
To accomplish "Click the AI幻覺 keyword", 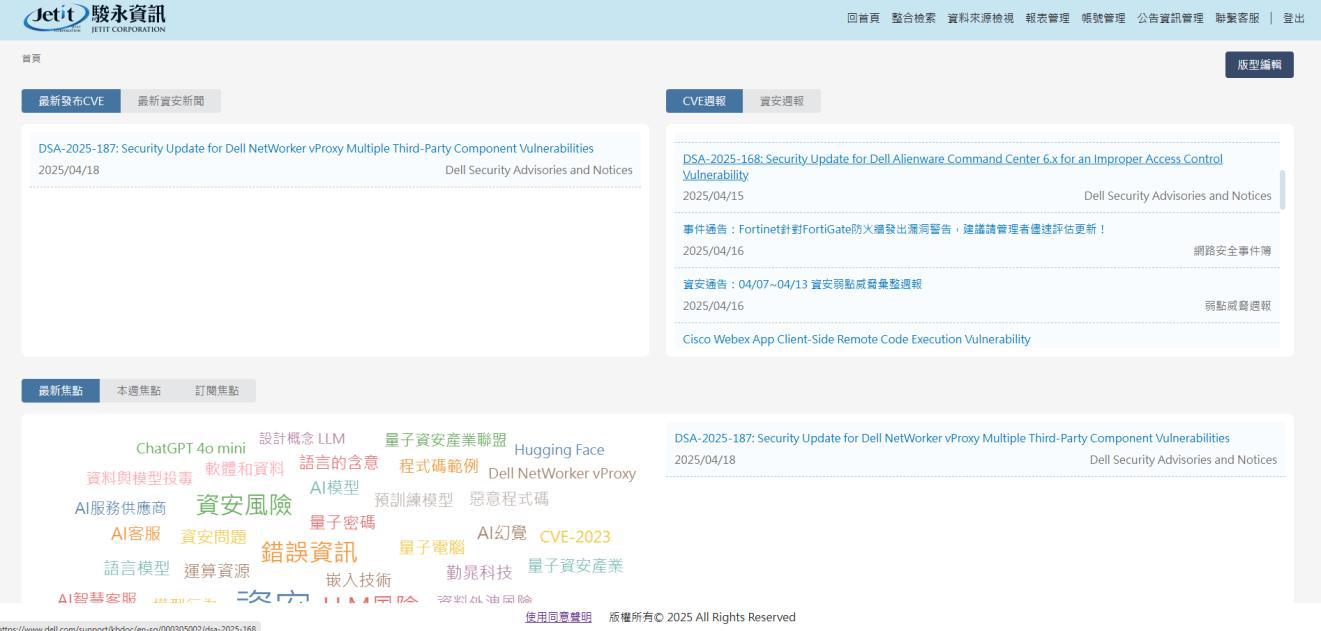I will click(x=502, y=533).
